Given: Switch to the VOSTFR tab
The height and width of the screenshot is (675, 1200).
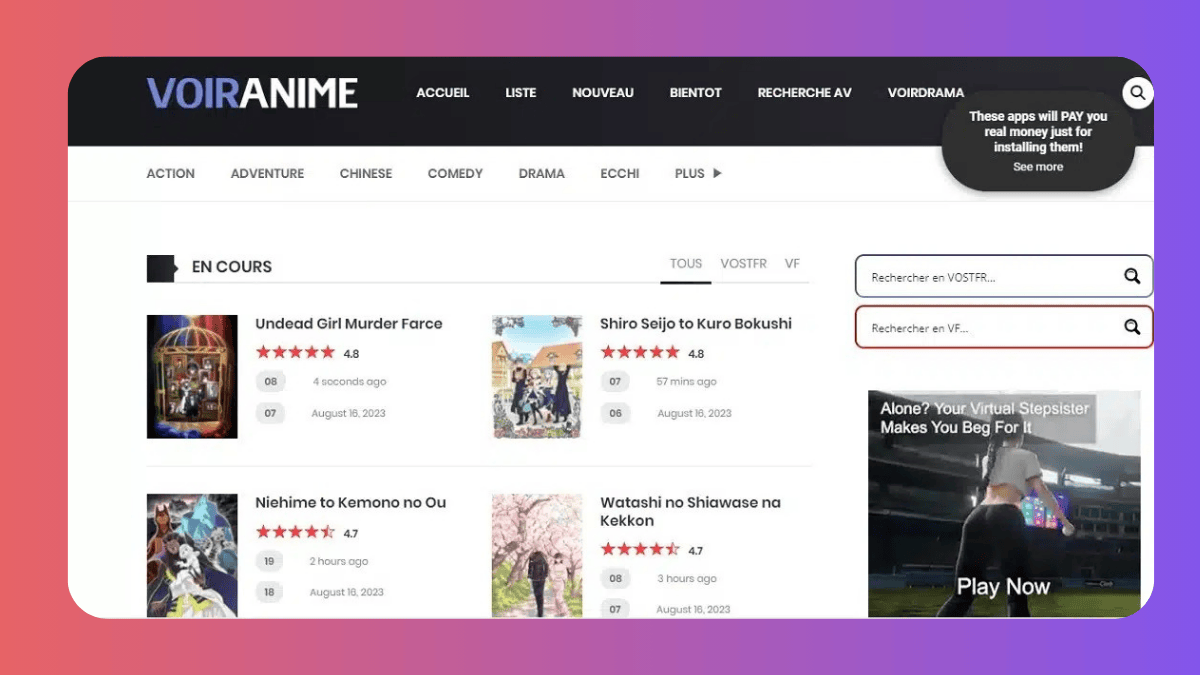Looking at the screenshot, I should click(743, 264).
